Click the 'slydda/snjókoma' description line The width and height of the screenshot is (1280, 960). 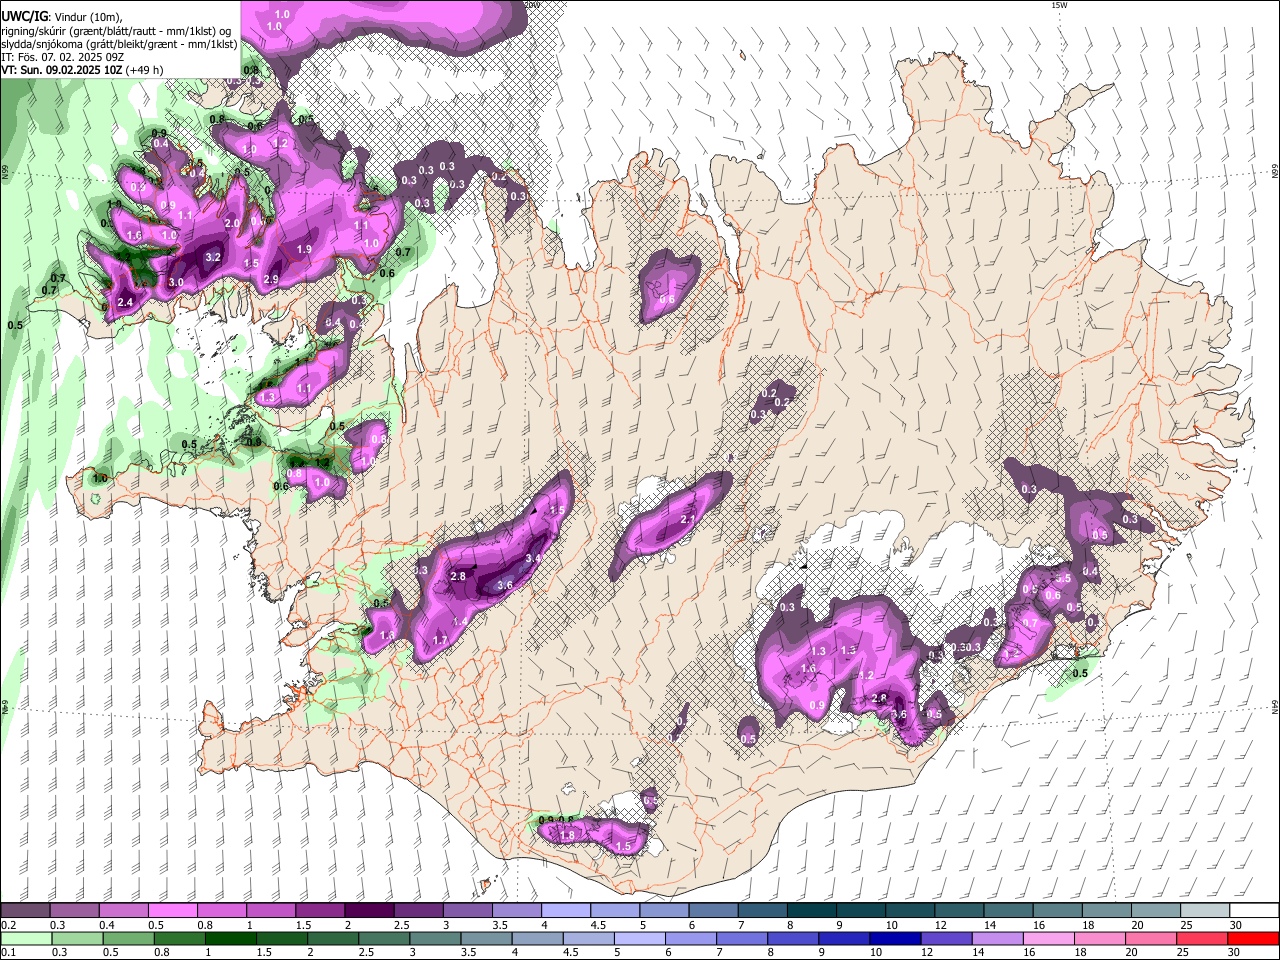[119, 44]
